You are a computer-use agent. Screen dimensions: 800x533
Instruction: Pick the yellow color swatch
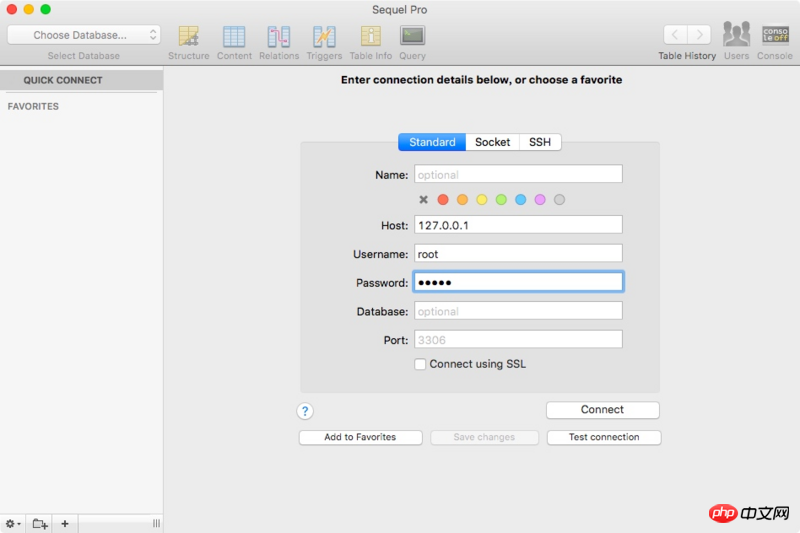482,199
